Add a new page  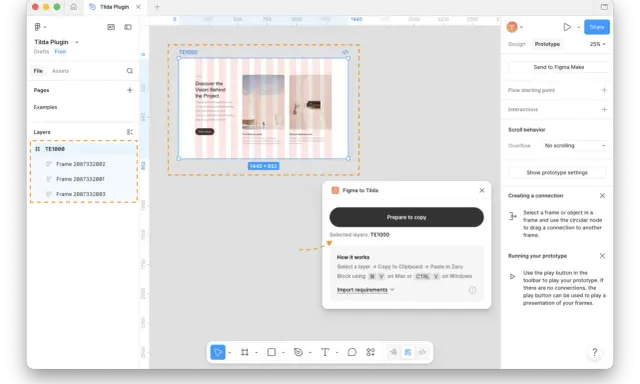130,90
